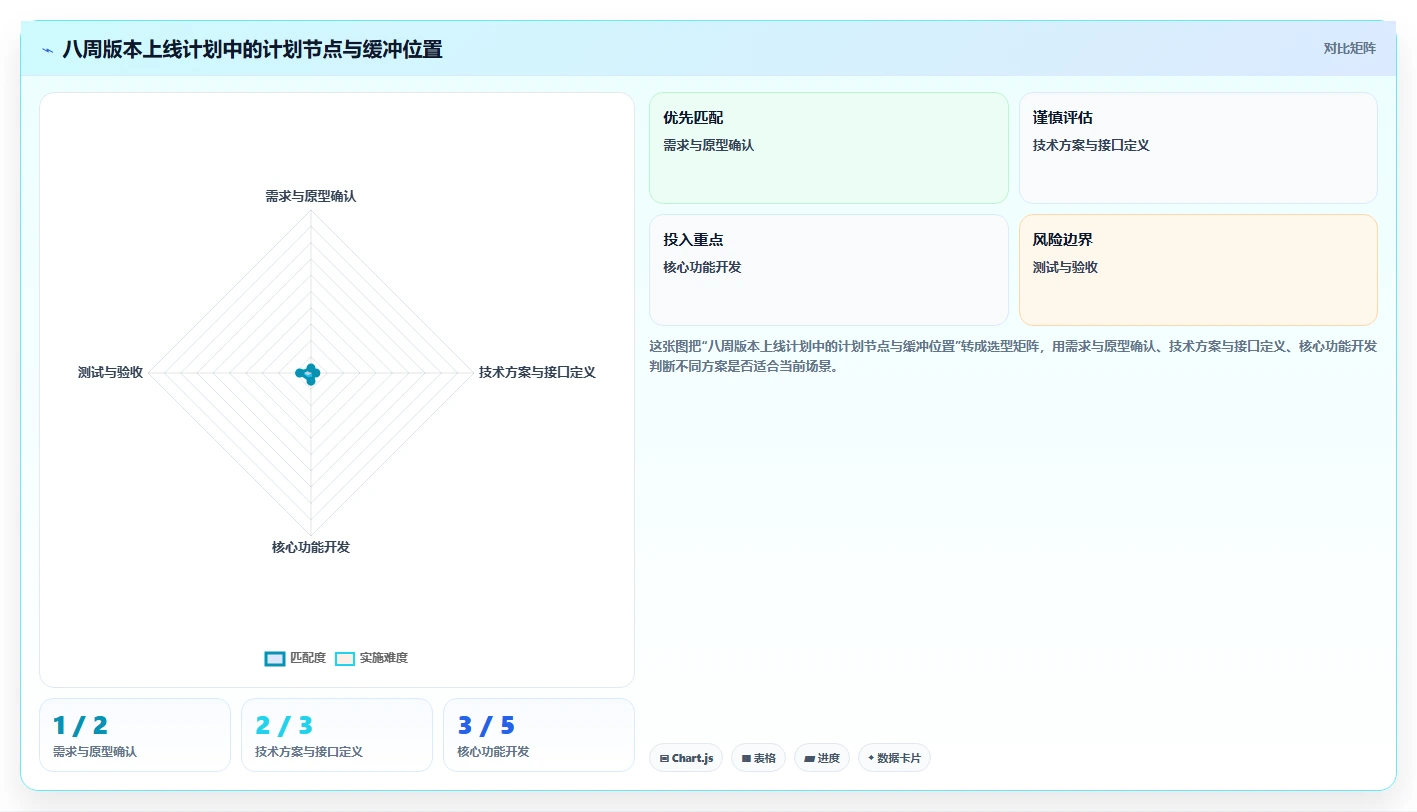The image size is (1417, 812).
Task: Click the 2 / 3 stat card
Action: 337,735
